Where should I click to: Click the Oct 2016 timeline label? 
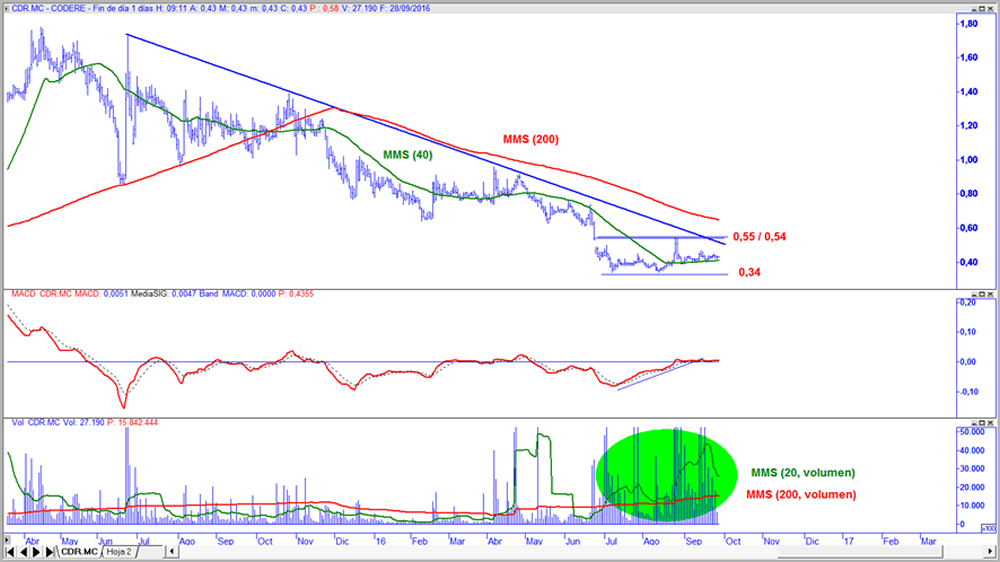733,541
